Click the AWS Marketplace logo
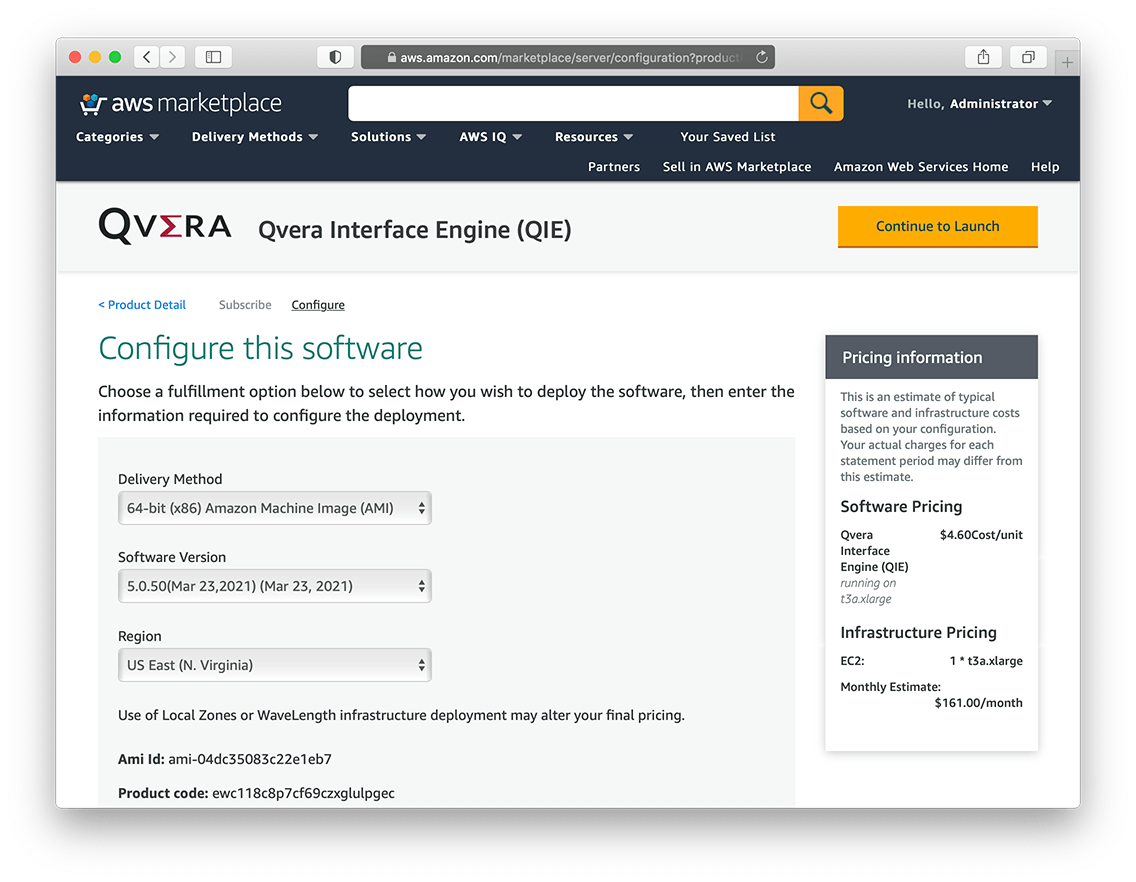 point(181,103)
